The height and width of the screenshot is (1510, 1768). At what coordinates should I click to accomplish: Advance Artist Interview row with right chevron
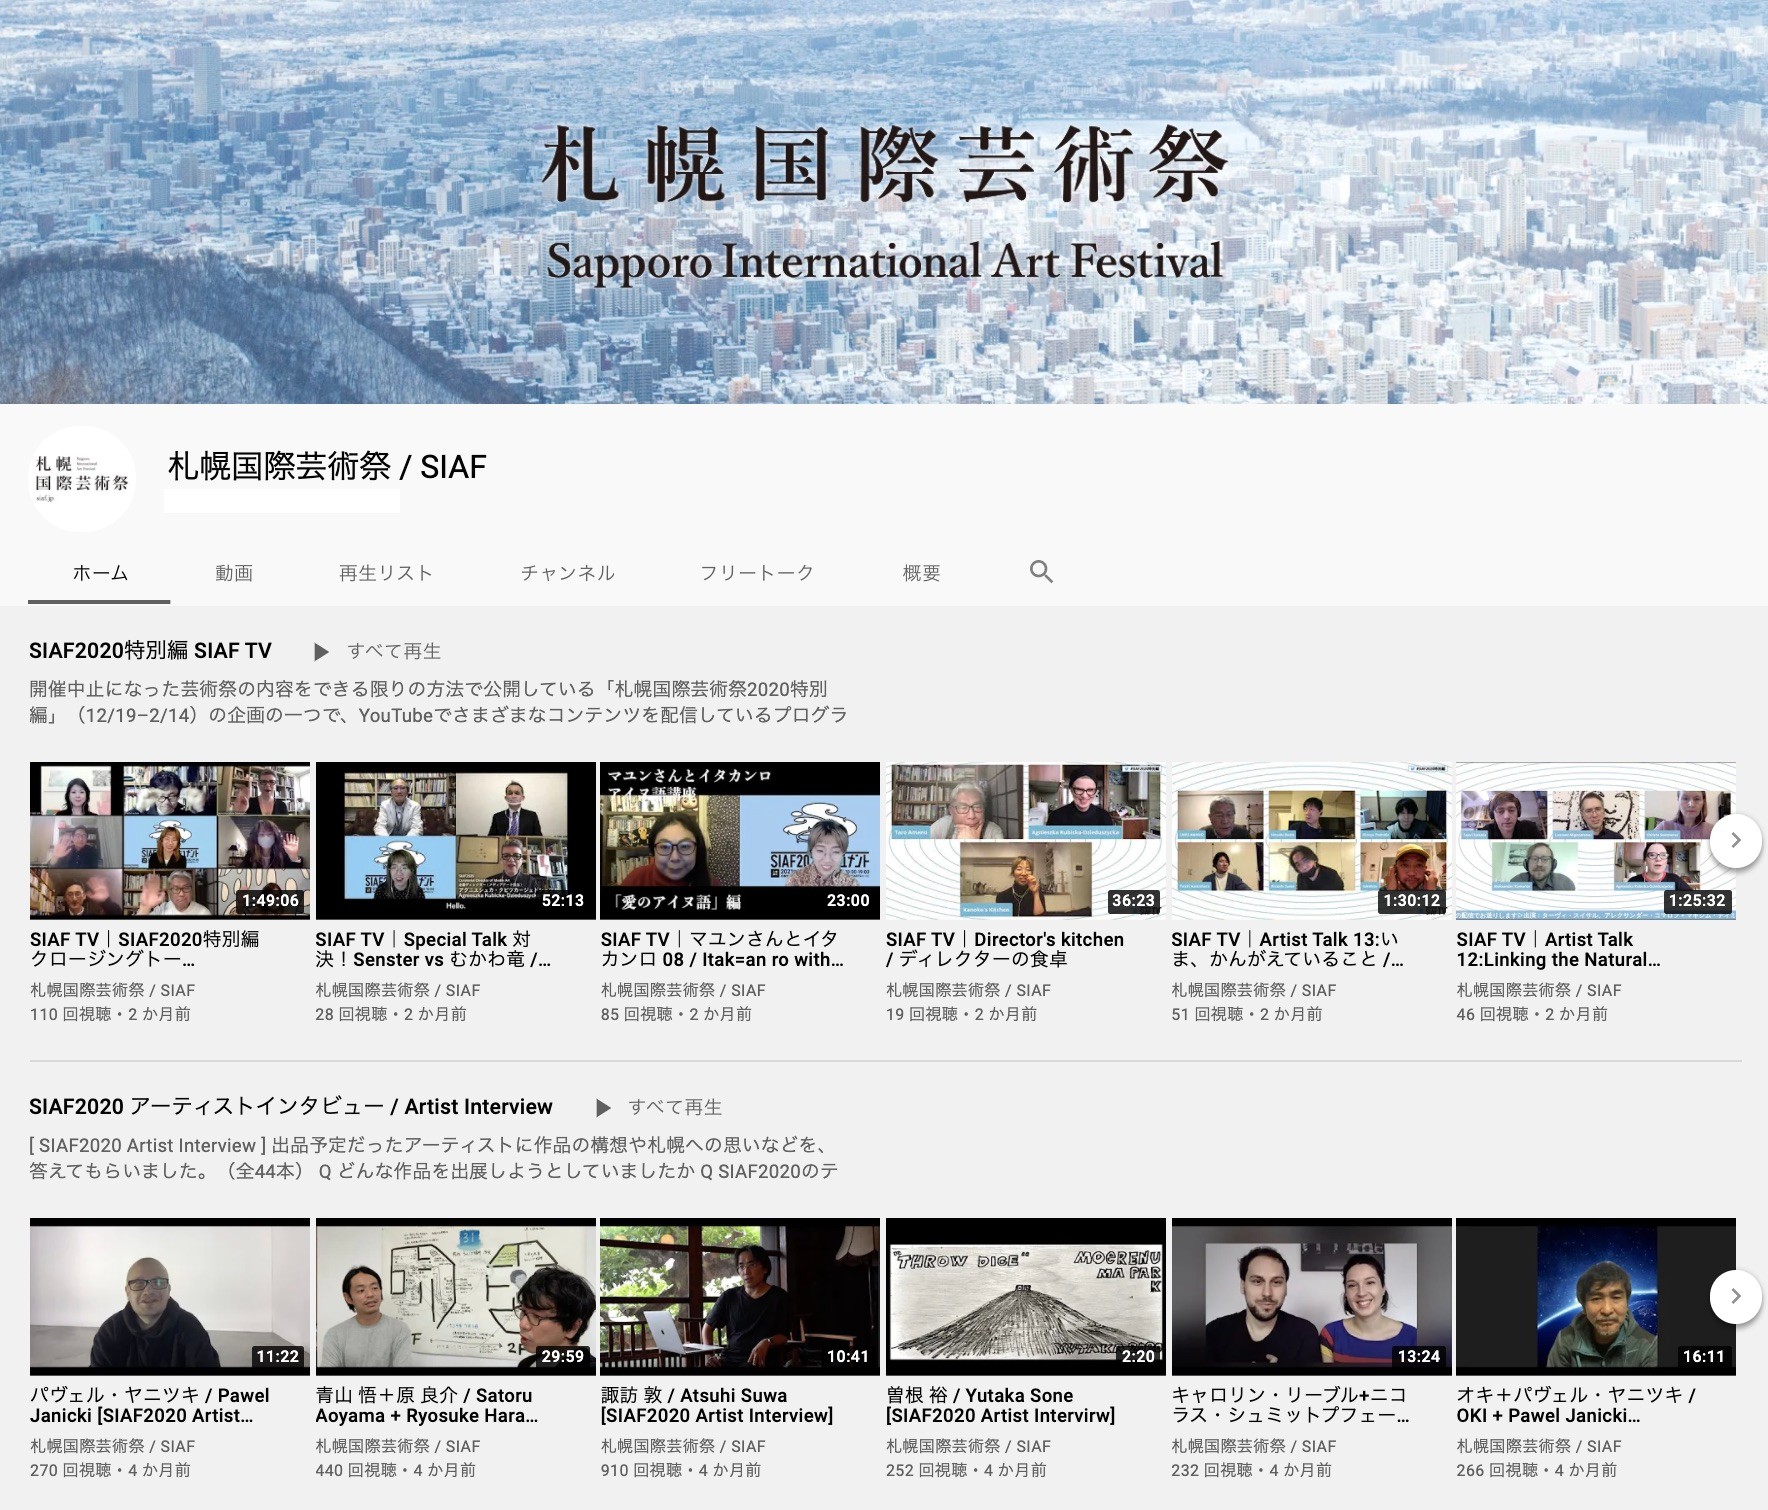(1735, 1296)
